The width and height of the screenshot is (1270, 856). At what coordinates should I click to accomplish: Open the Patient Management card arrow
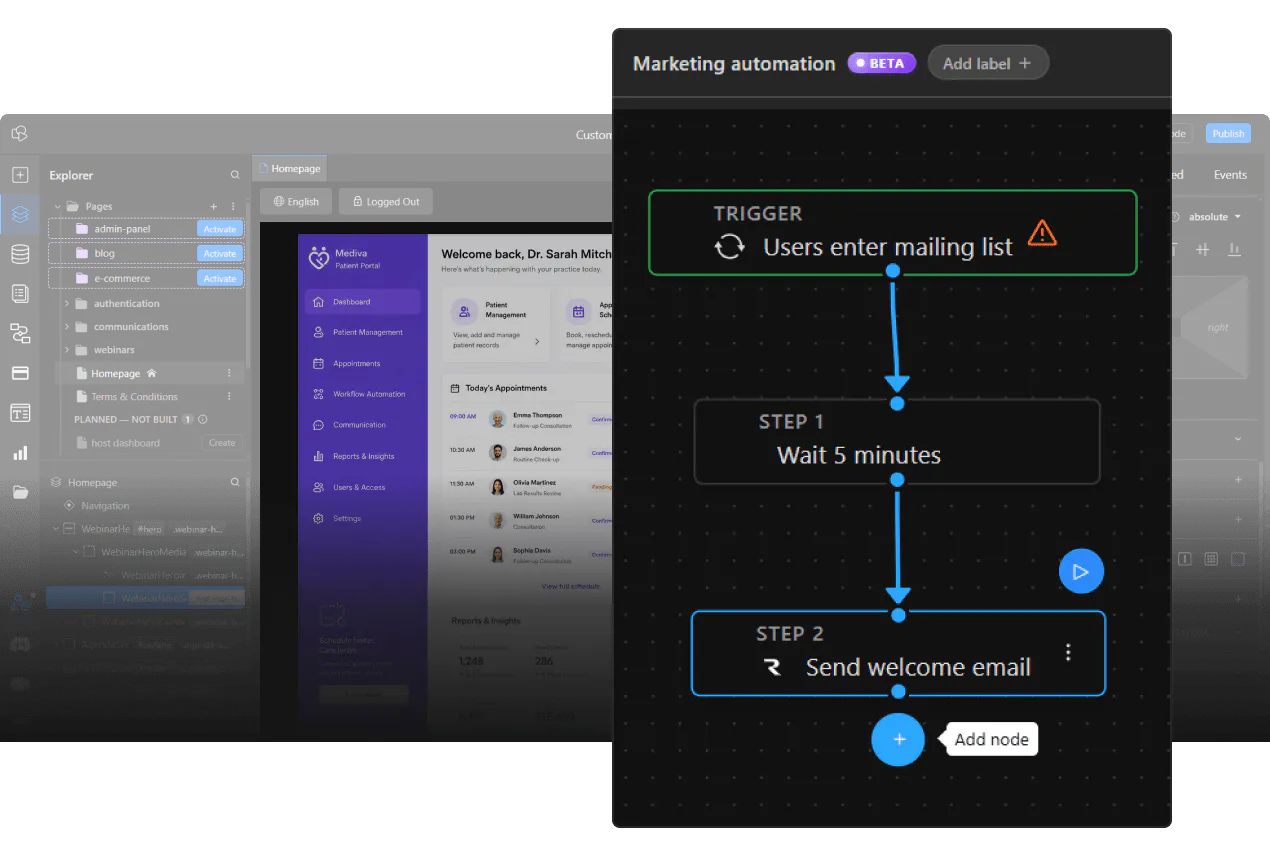point(537,342)
